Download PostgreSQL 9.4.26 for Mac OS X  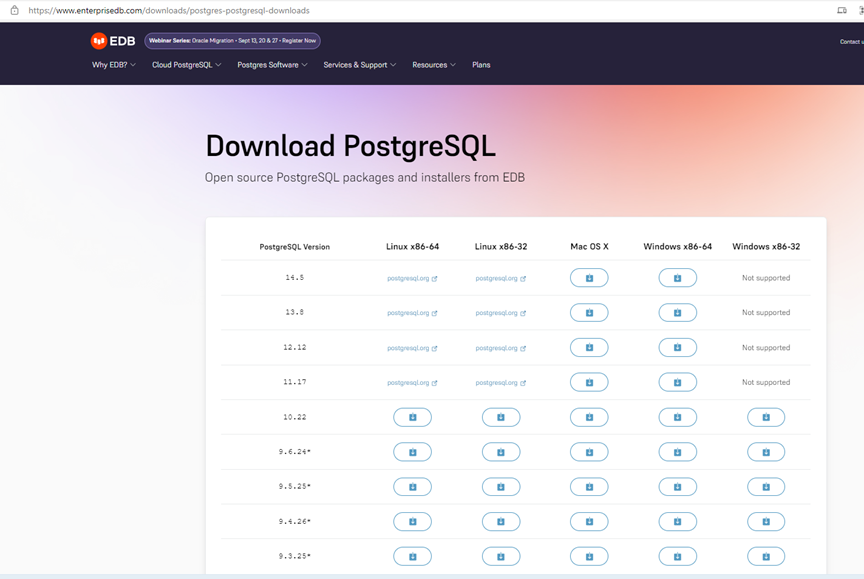coord(589,521)
